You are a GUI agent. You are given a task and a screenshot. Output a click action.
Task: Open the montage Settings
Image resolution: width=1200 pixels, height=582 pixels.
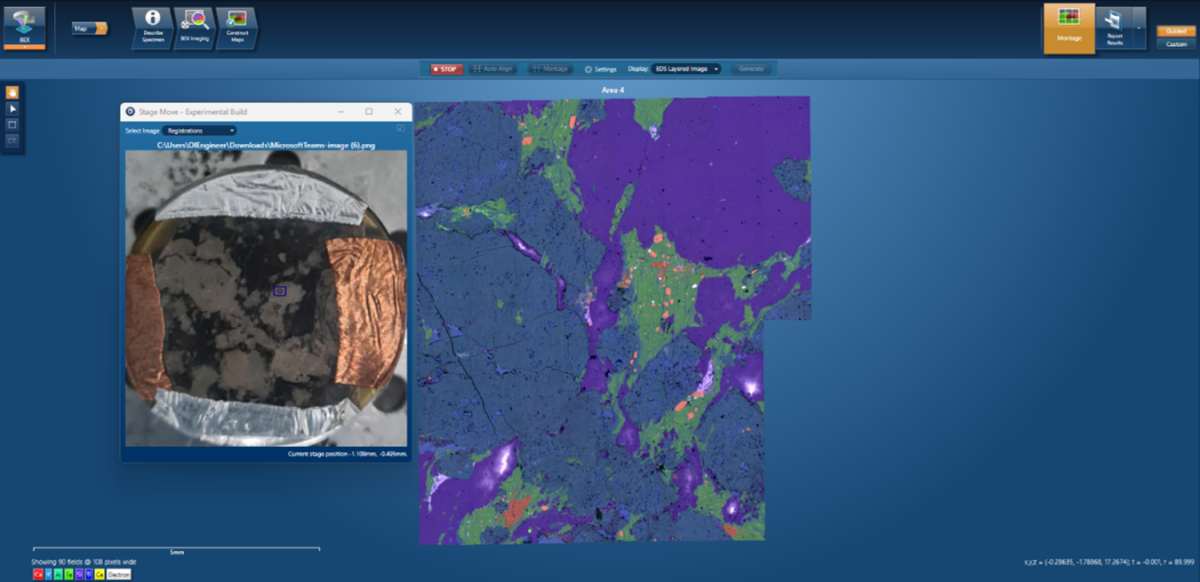coord(600,69)
